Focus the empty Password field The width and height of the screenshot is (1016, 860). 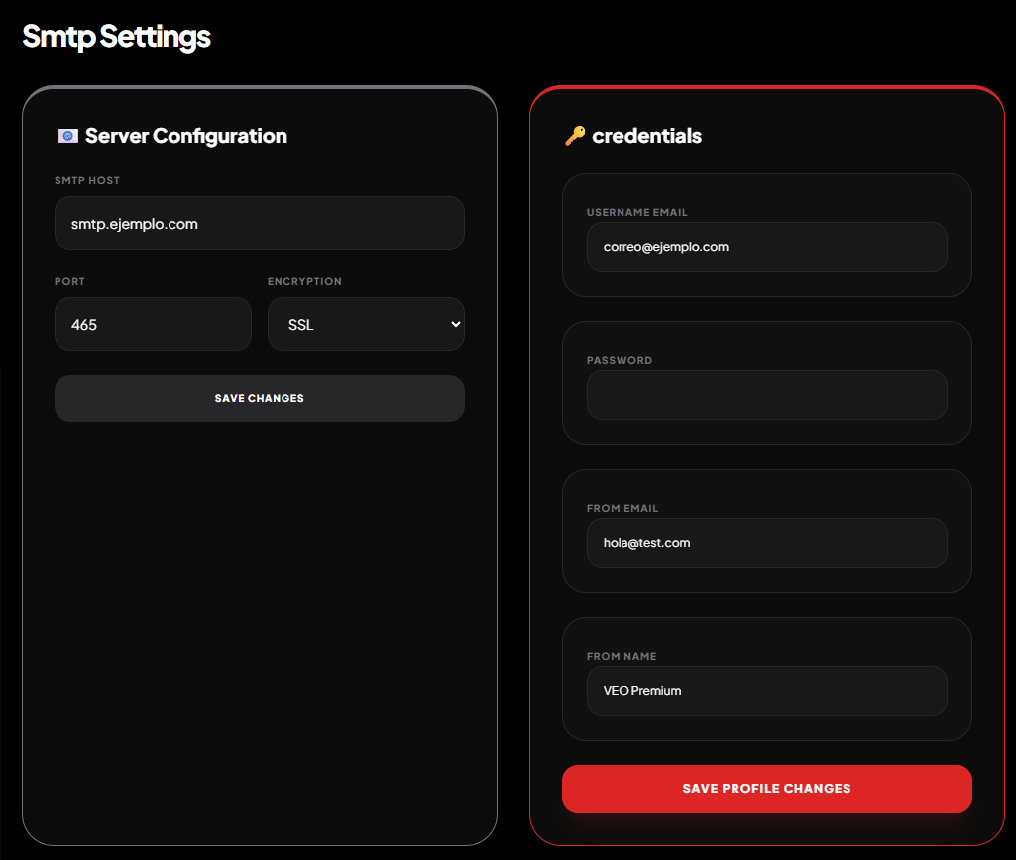(766, 395)
